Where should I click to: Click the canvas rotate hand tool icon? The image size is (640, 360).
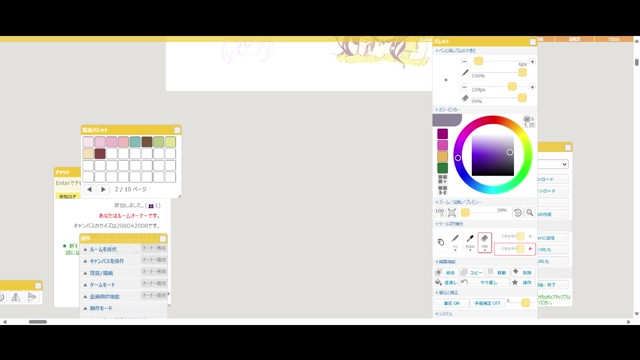pos(441,242)
